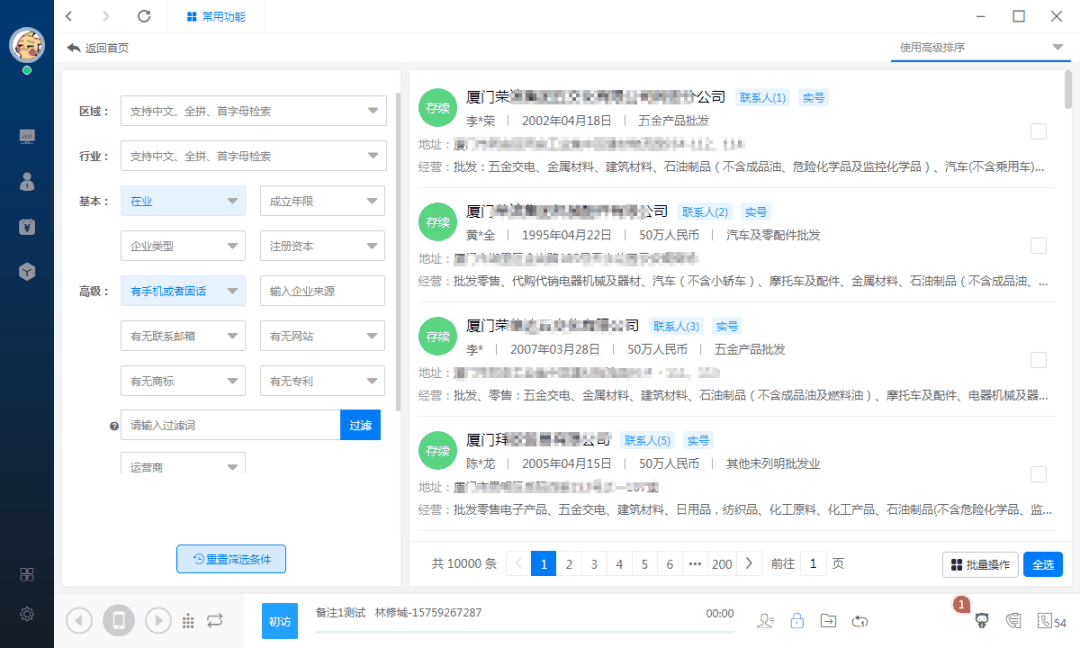The width and height of the screenshot is (1080, 648).
Task: Click the next-call circular arrow button
Action: (x=158, y=620)
